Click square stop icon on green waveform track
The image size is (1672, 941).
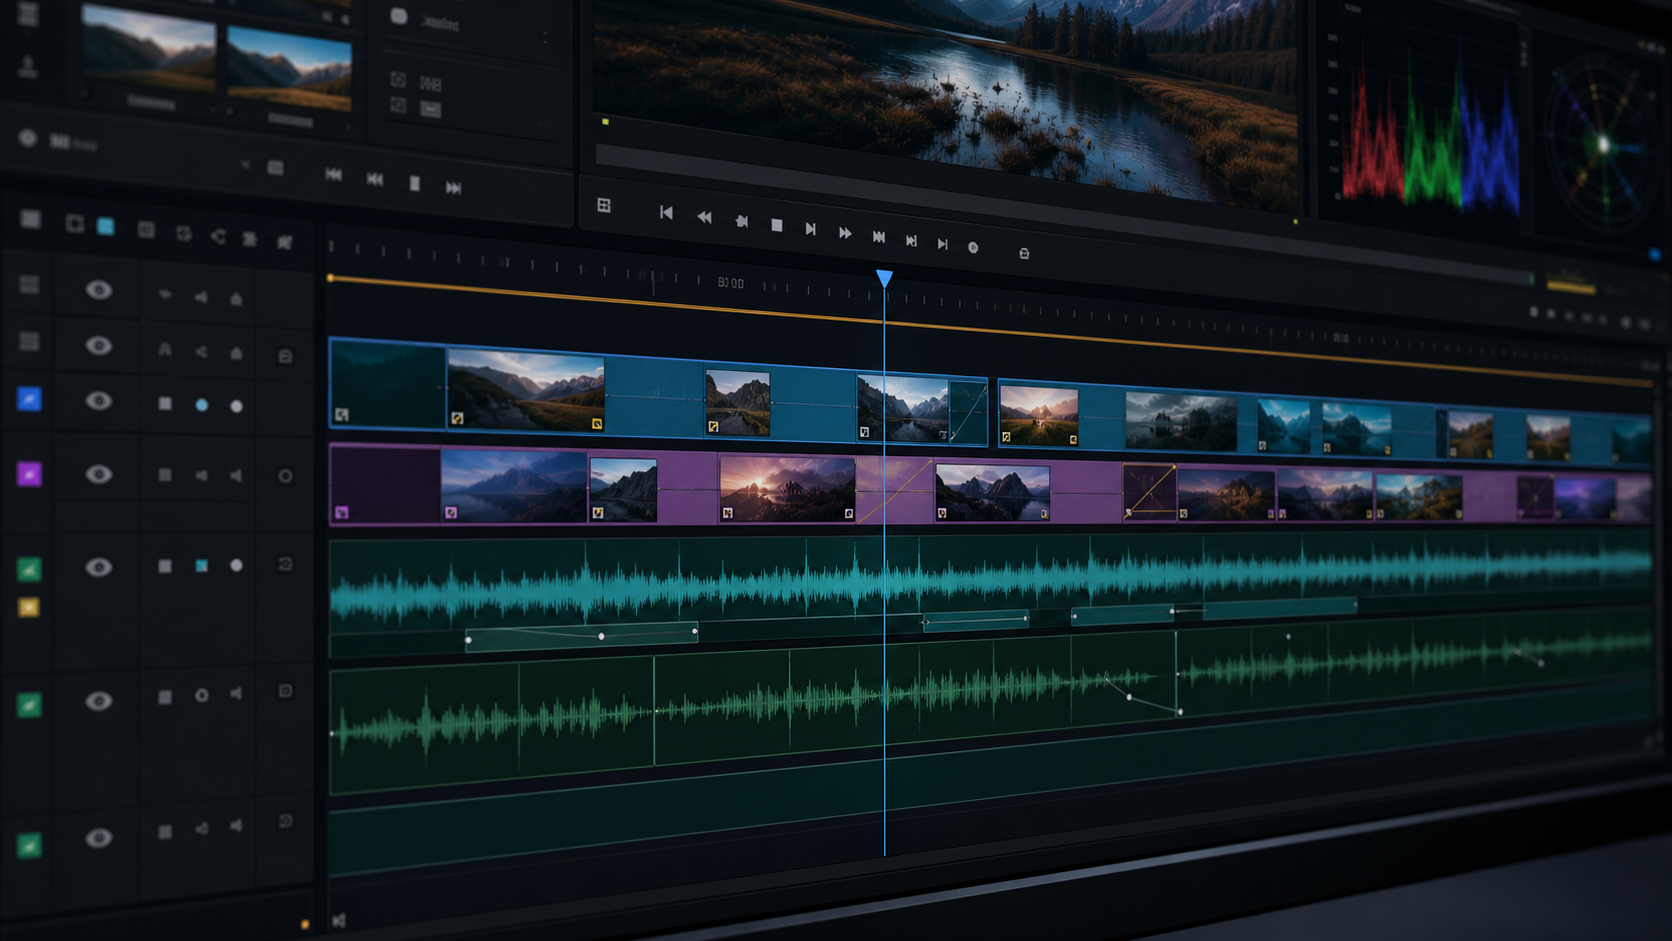click(x=165, y=696)
